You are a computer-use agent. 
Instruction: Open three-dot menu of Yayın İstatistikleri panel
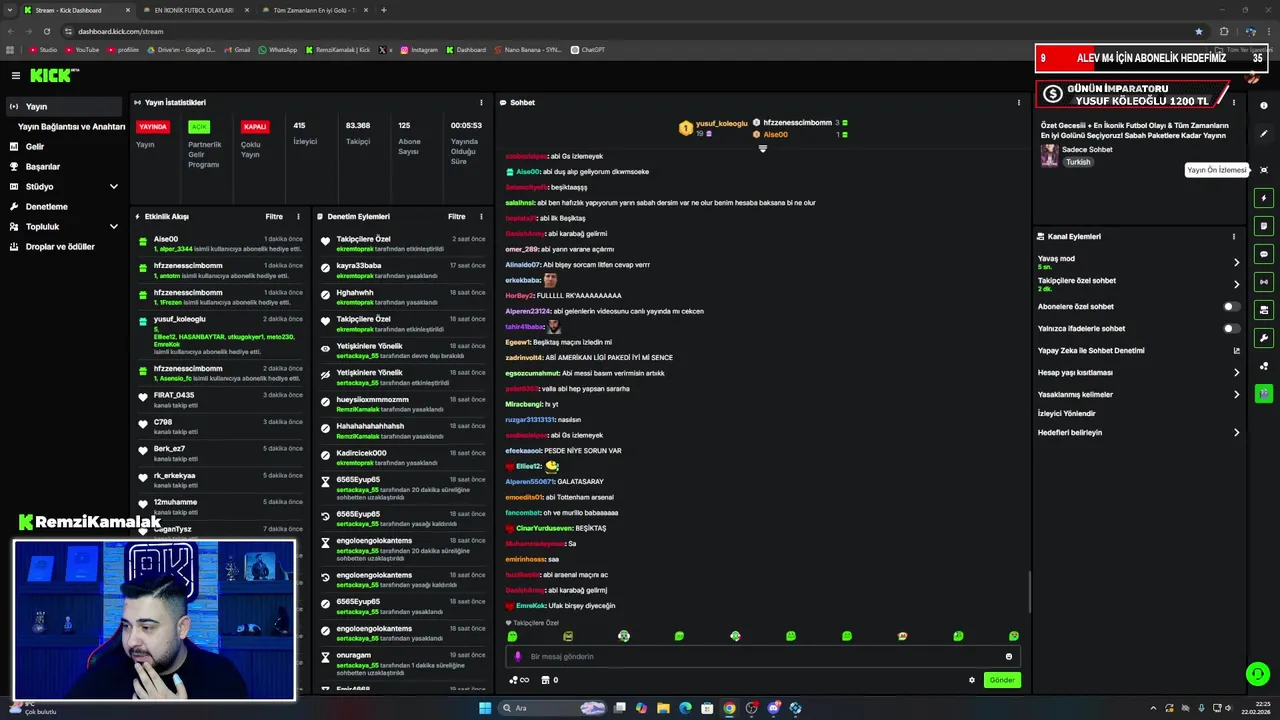(481, 102)
